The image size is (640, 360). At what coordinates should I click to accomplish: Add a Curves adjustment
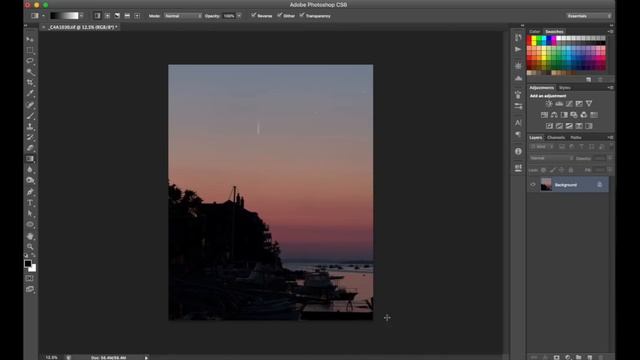569,104
